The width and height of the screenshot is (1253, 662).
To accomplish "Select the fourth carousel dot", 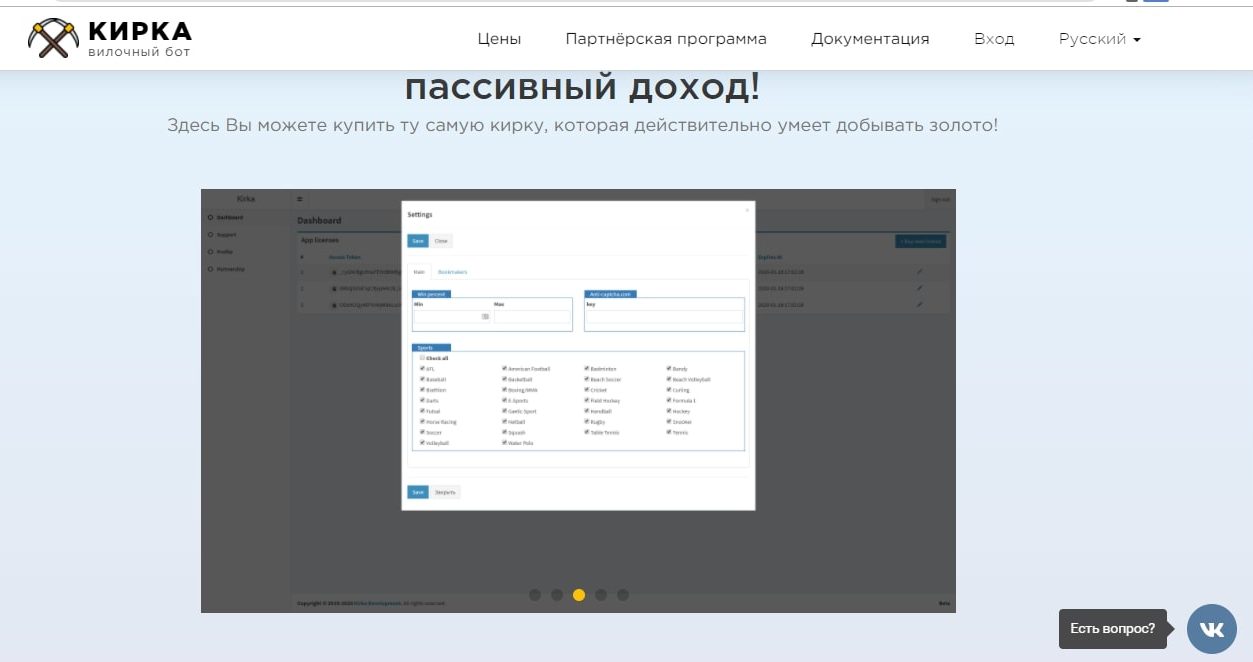I will pos(601,595).
